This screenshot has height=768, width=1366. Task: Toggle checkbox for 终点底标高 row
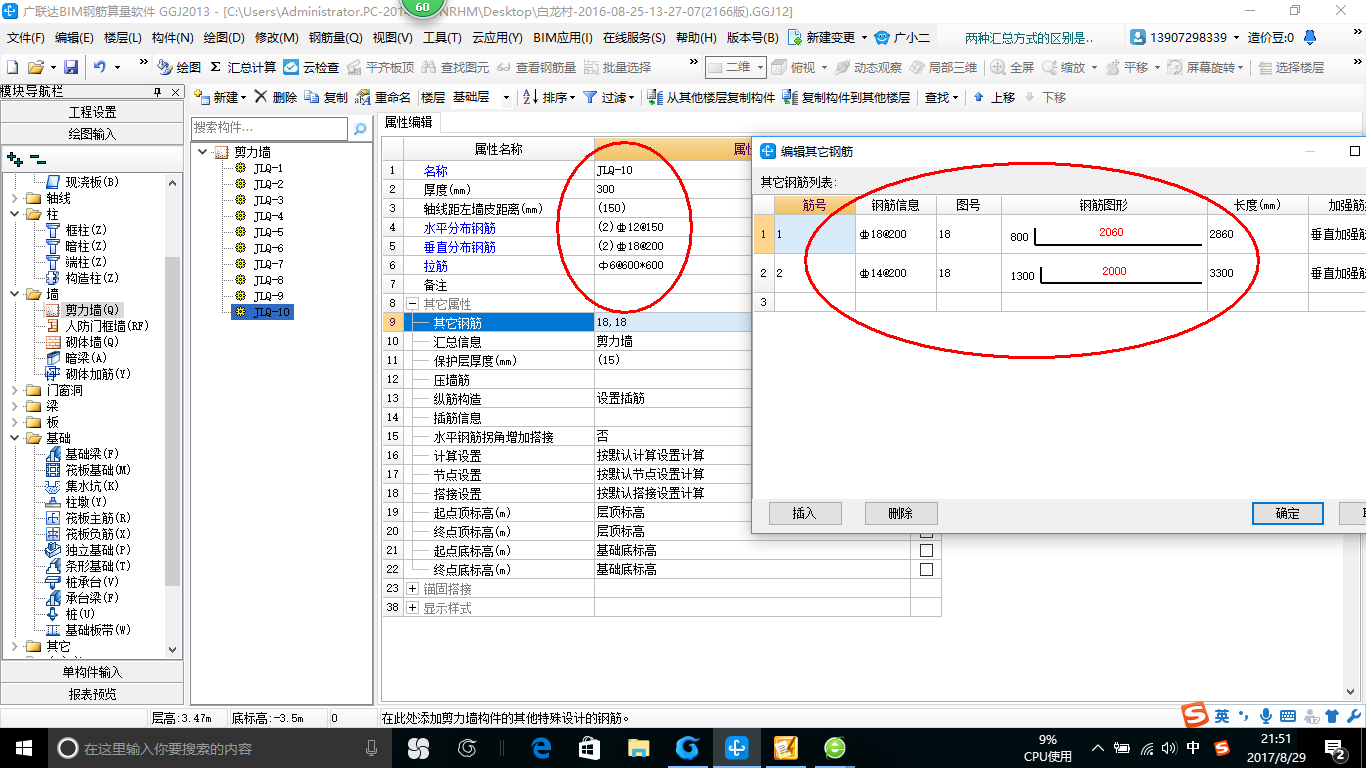[926, 569]
